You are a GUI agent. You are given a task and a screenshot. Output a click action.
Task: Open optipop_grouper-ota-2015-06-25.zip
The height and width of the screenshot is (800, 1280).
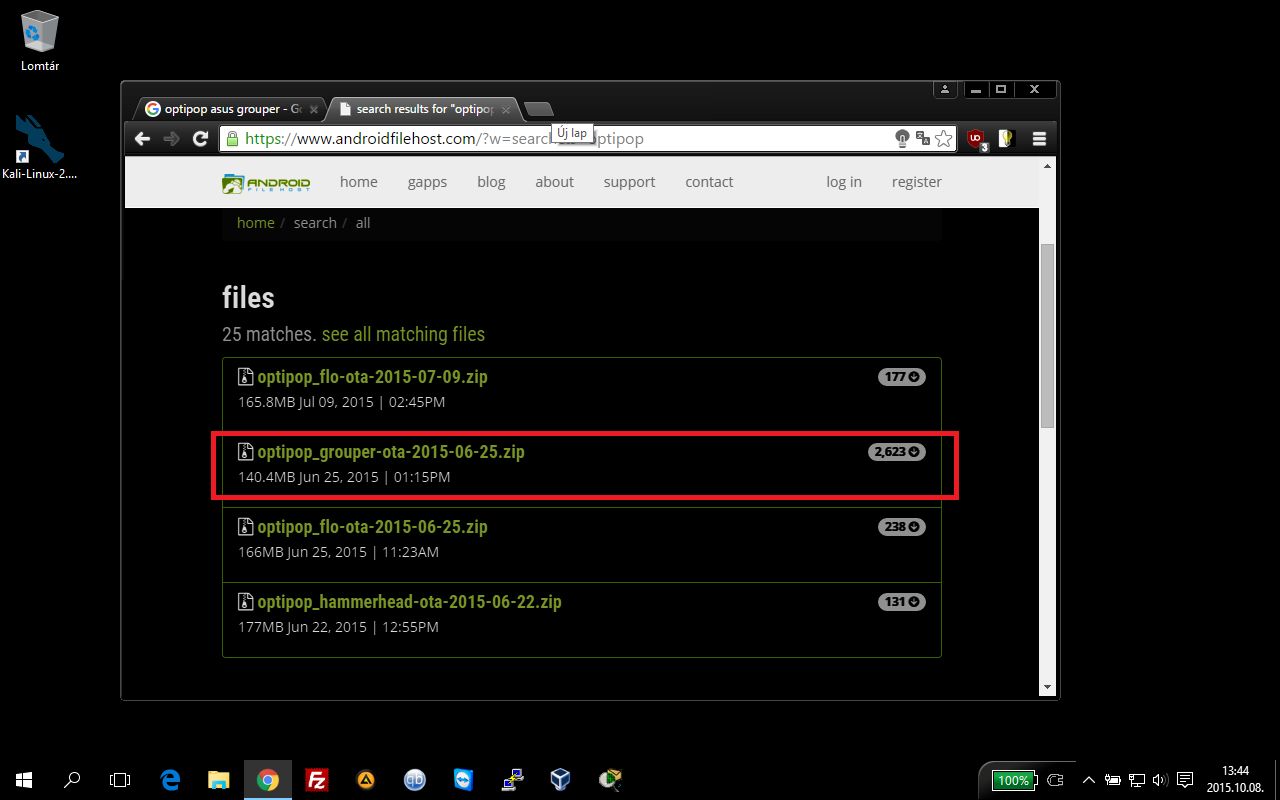(391, 452)
